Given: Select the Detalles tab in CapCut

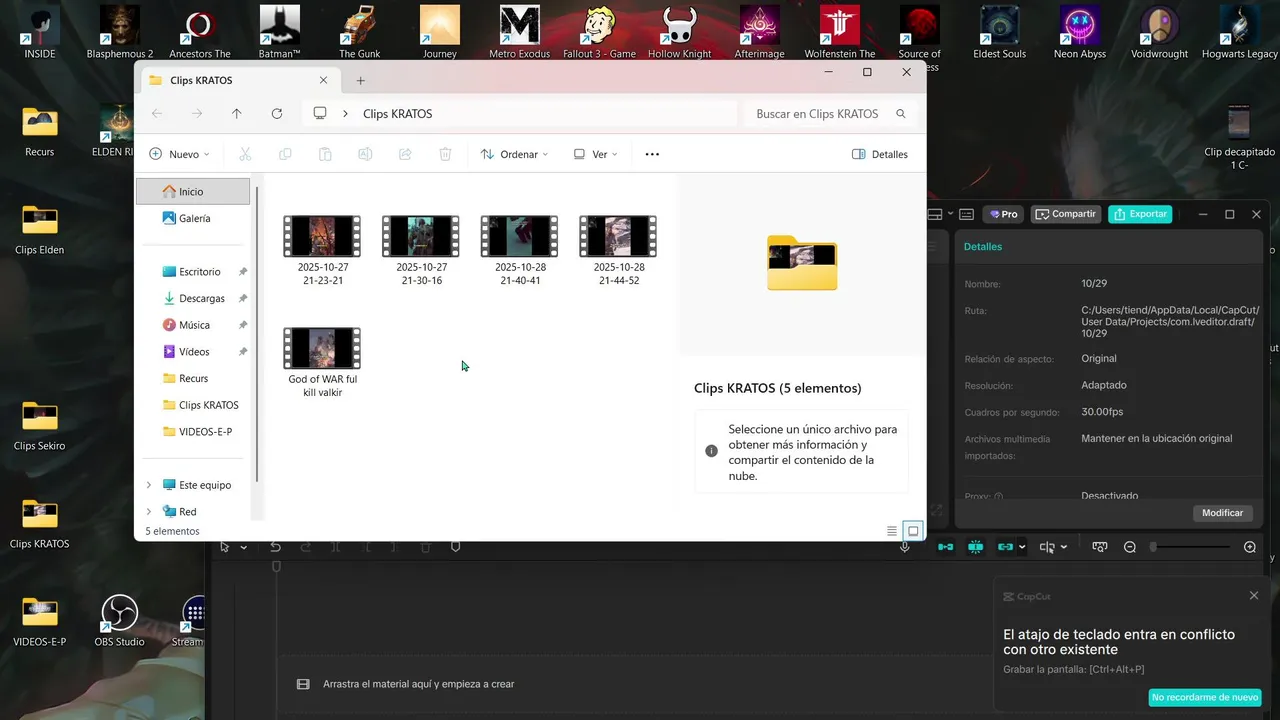Looking at the screenshot, I should pos(983,246).
